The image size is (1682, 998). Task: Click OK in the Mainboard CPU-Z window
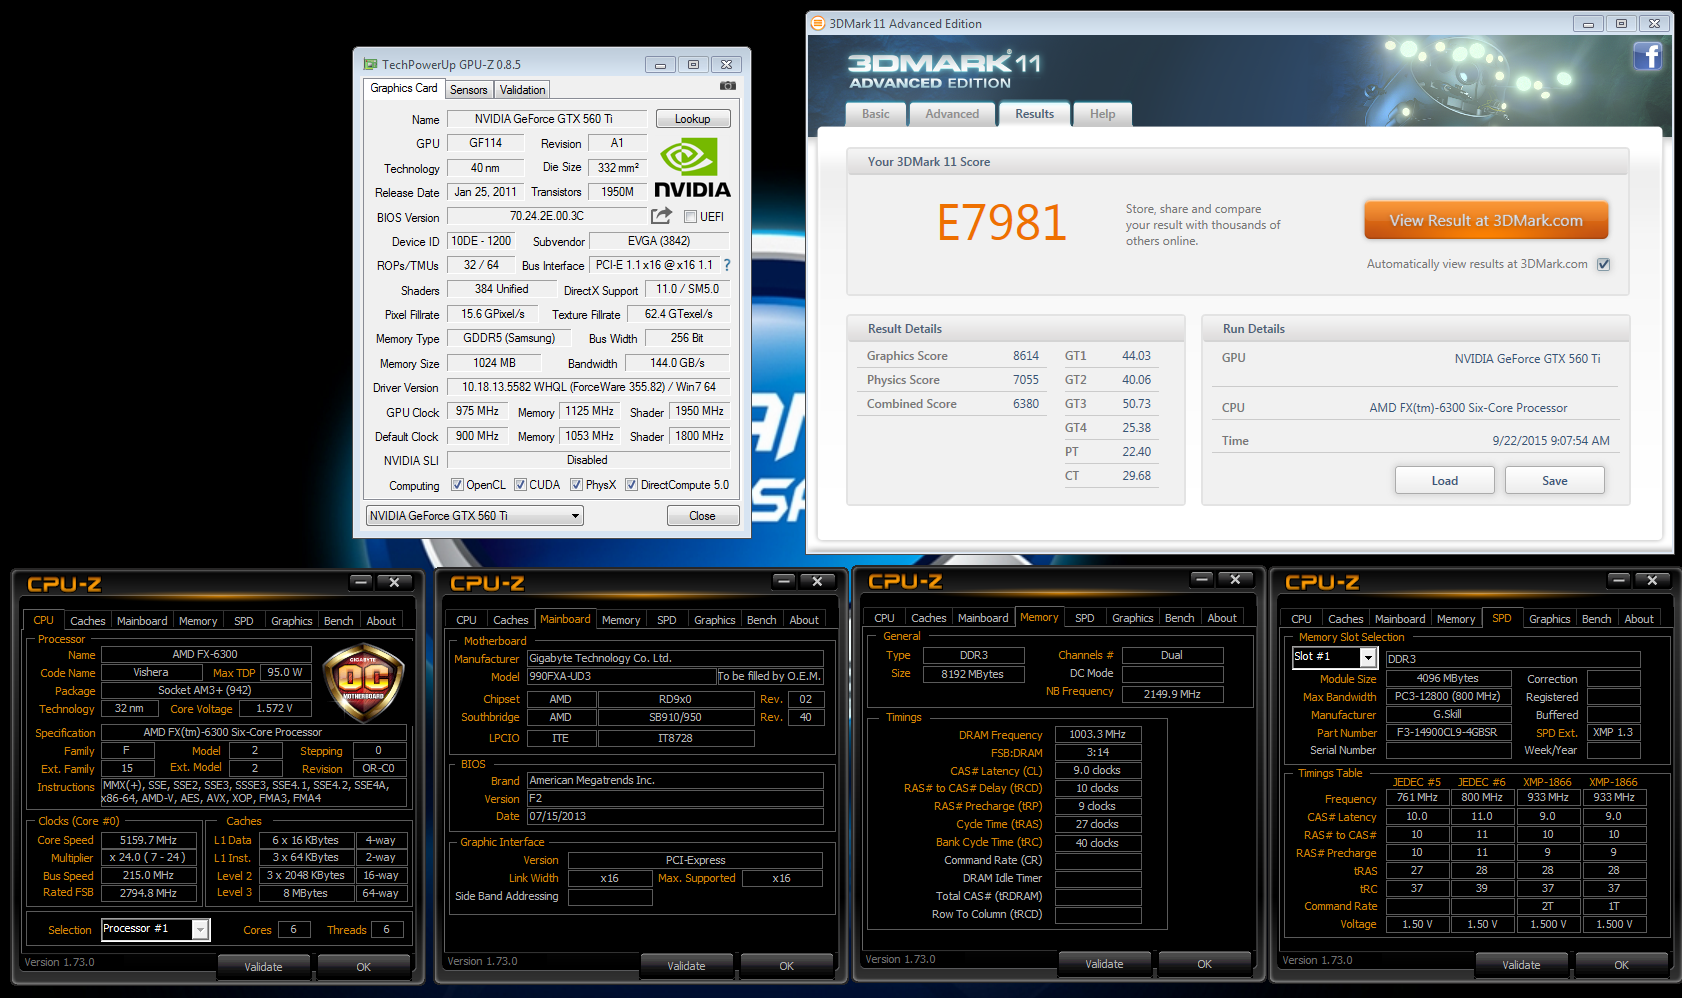(x=787, y=966)
